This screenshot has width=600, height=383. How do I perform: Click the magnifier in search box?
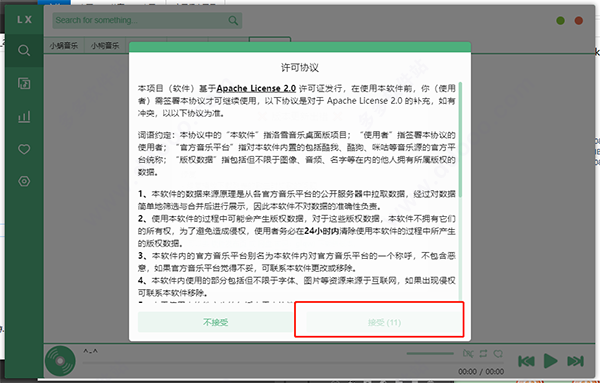pos(233,20)
